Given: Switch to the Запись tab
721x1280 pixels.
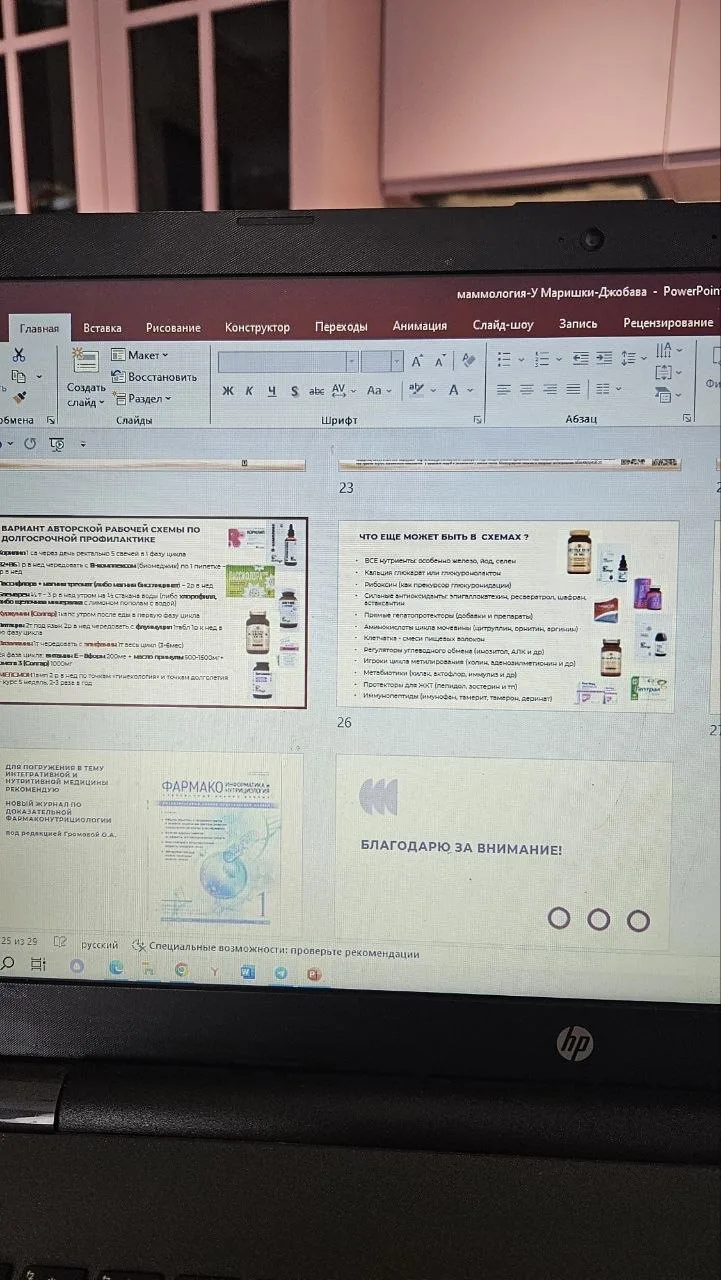Looking at the screenshot, I should click(578, 324).
